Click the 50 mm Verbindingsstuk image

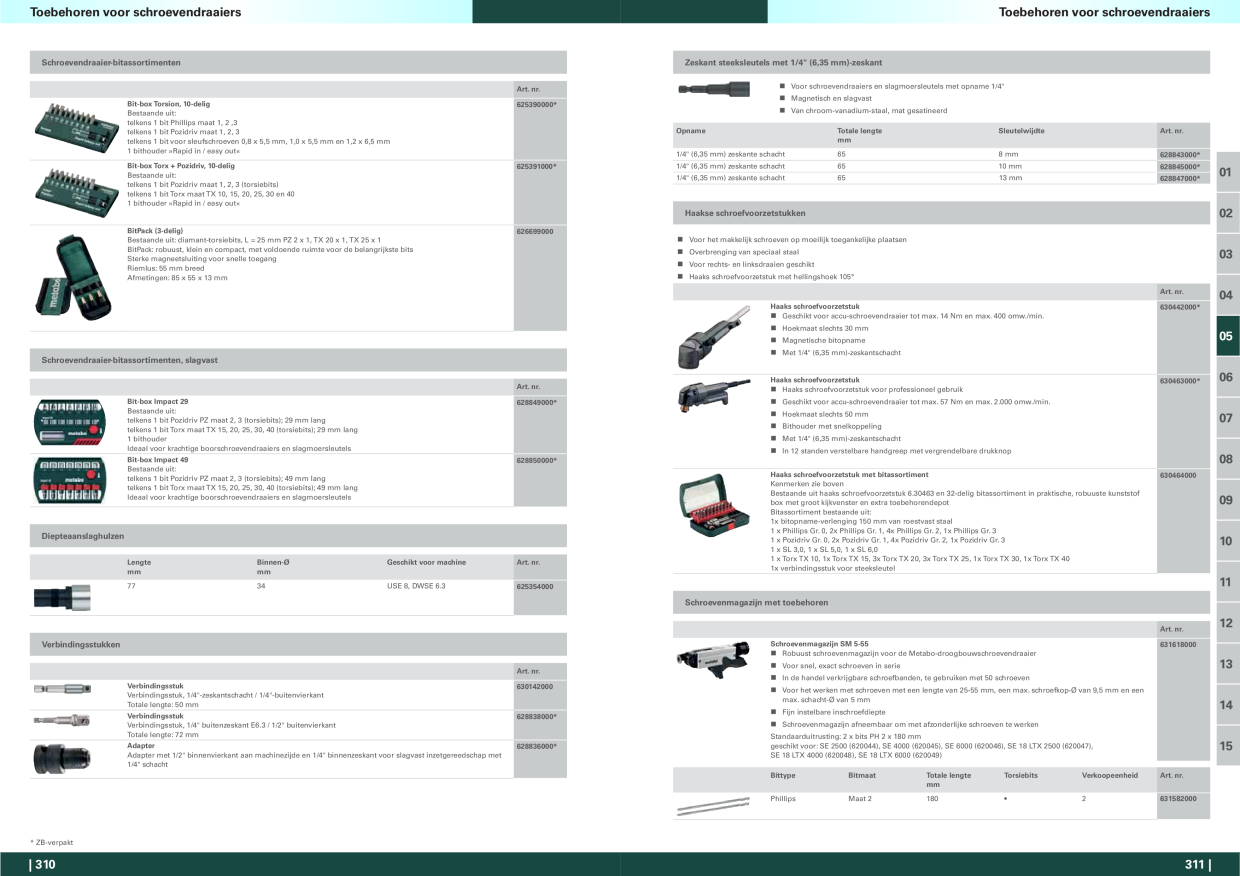point(61,691)
